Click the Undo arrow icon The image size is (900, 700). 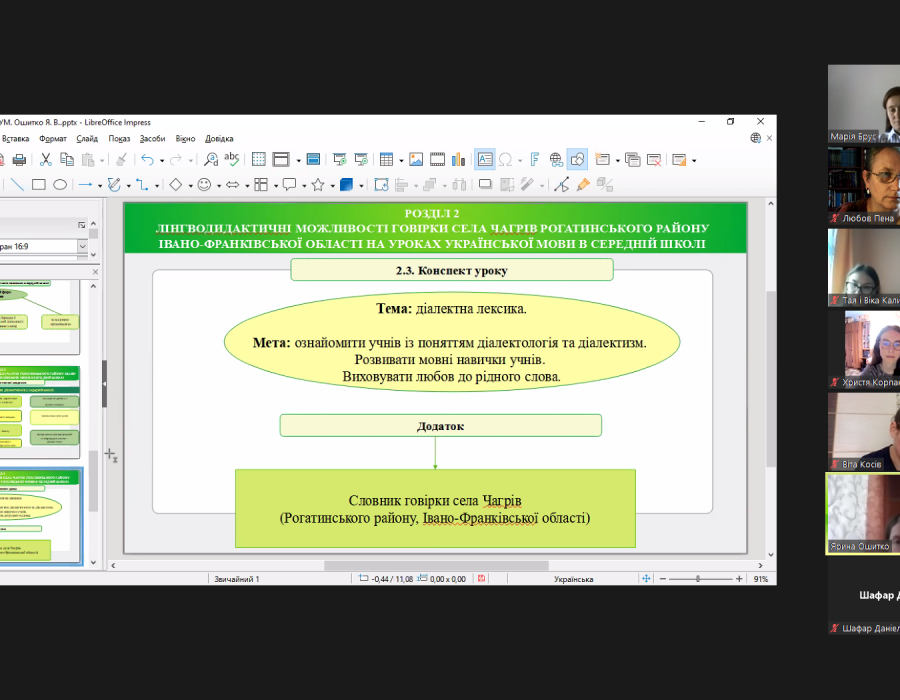tap(147, 159)
